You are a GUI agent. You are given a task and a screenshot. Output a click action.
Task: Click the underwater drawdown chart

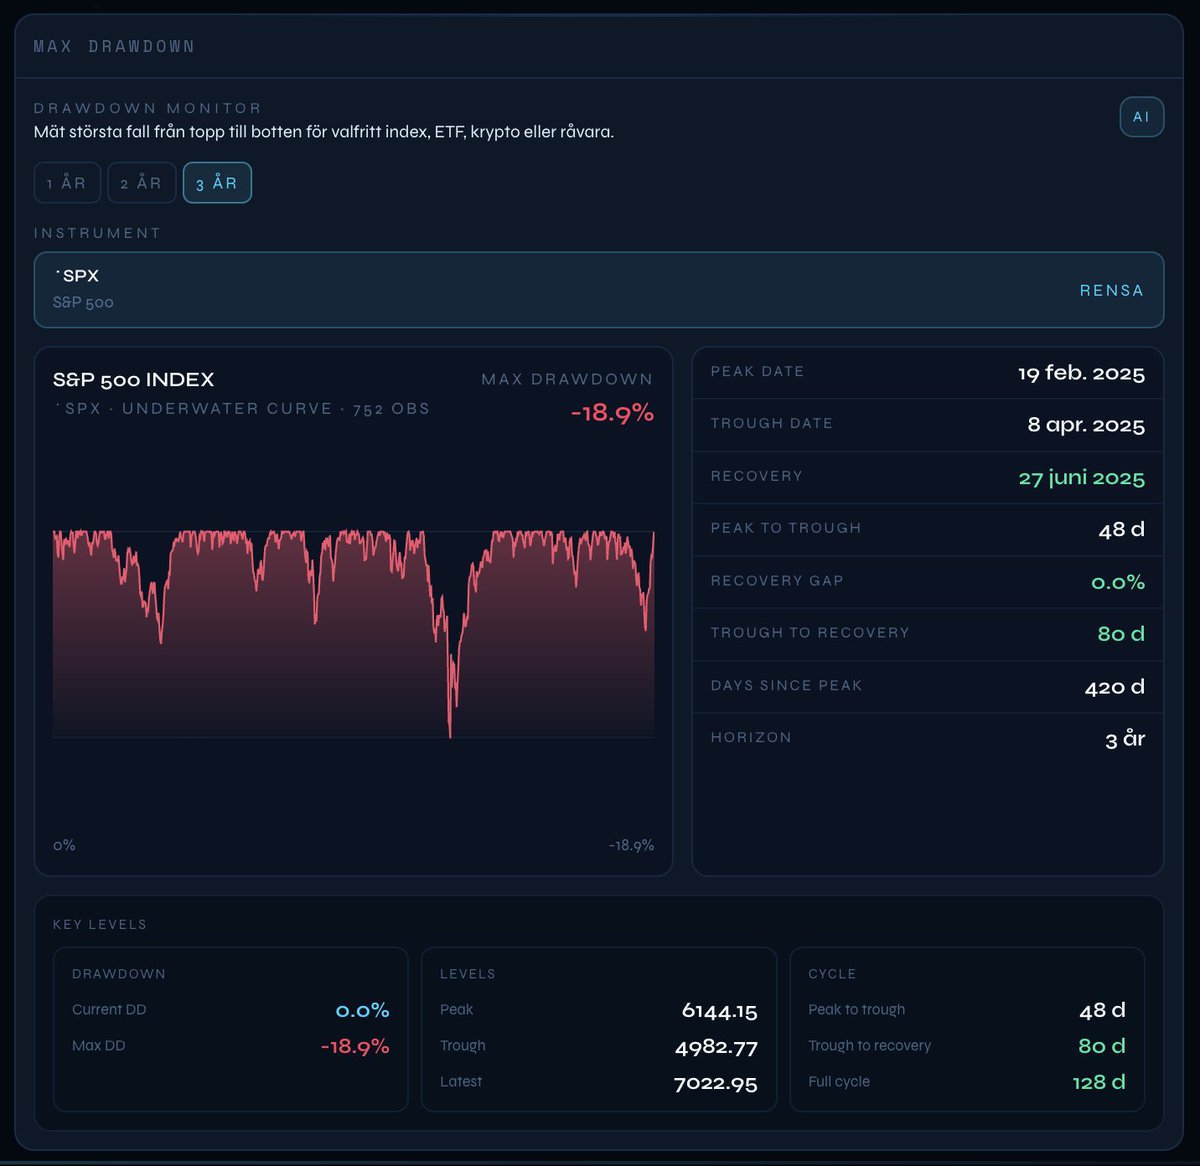[353, 634]
